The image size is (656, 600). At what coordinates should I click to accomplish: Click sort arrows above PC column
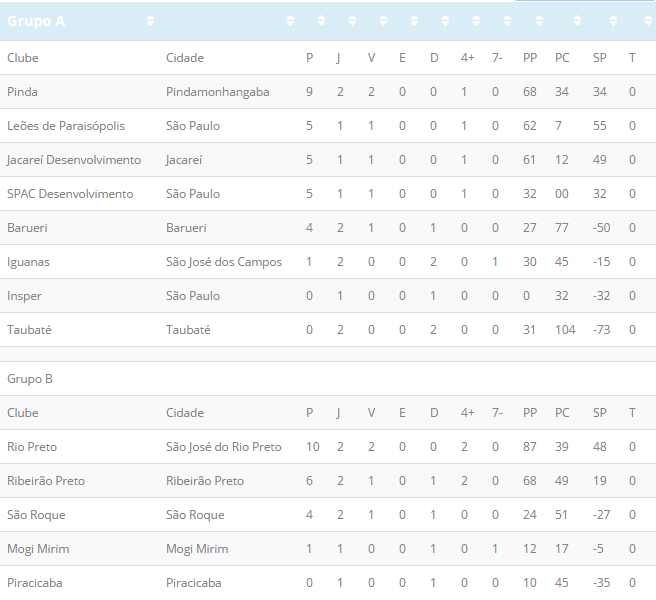click(577, 21)
